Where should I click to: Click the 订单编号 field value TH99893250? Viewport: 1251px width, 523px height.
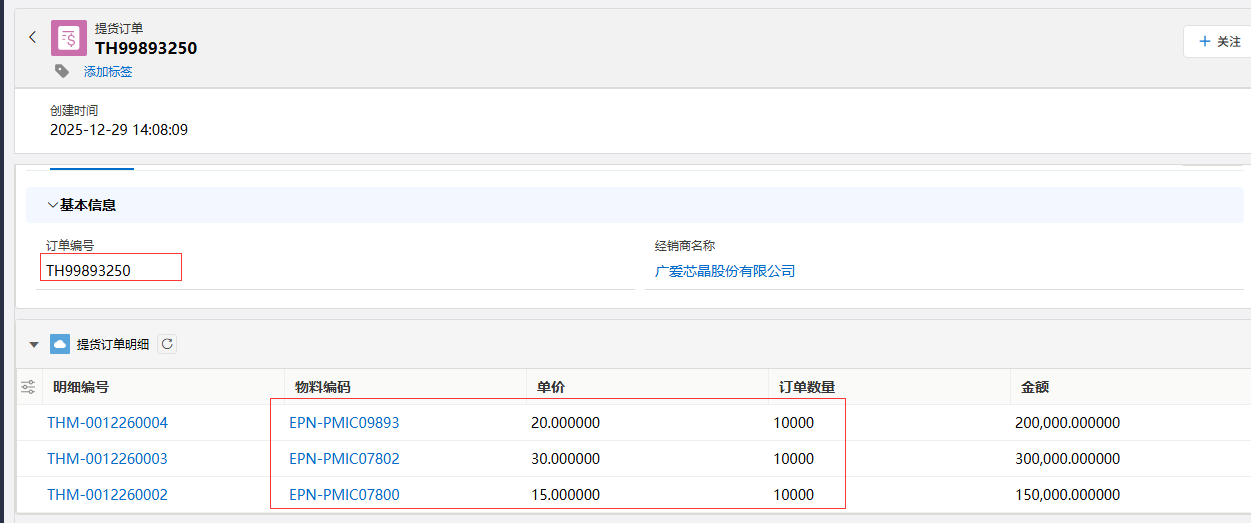coord(89,271)
